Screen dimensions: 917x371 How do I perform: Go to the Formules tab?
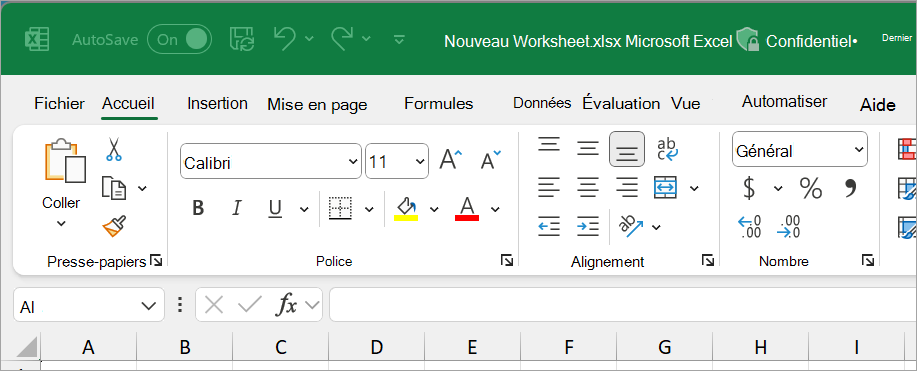(x=439, y=104)
